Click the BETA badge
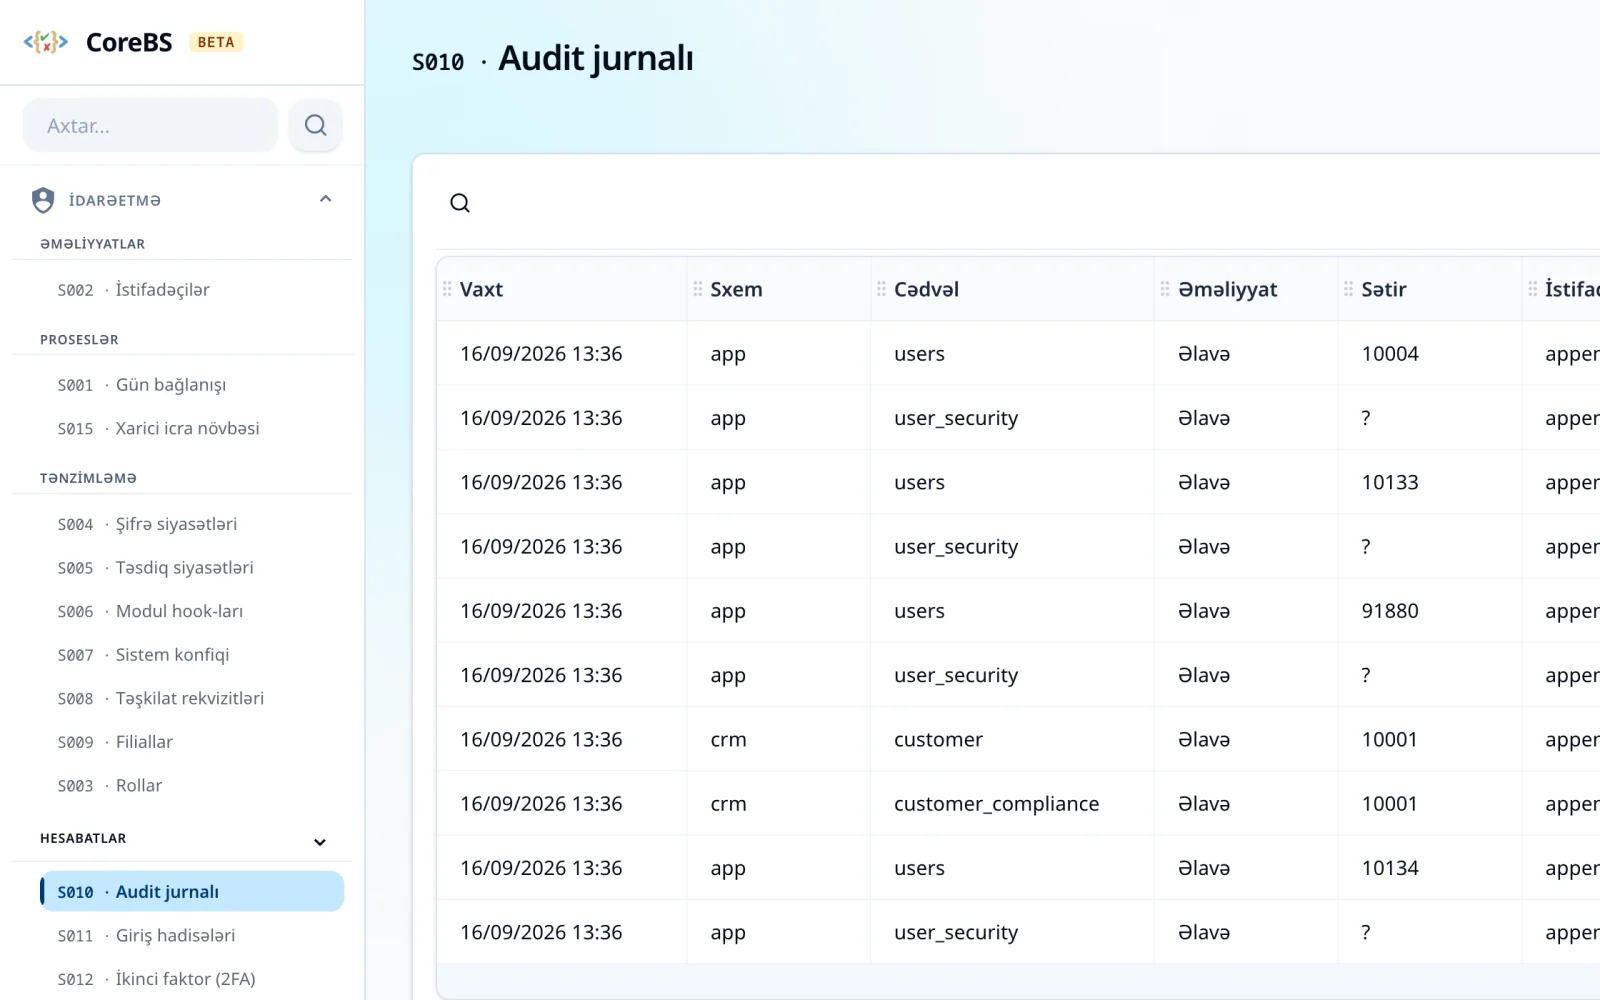 (216, 42)
